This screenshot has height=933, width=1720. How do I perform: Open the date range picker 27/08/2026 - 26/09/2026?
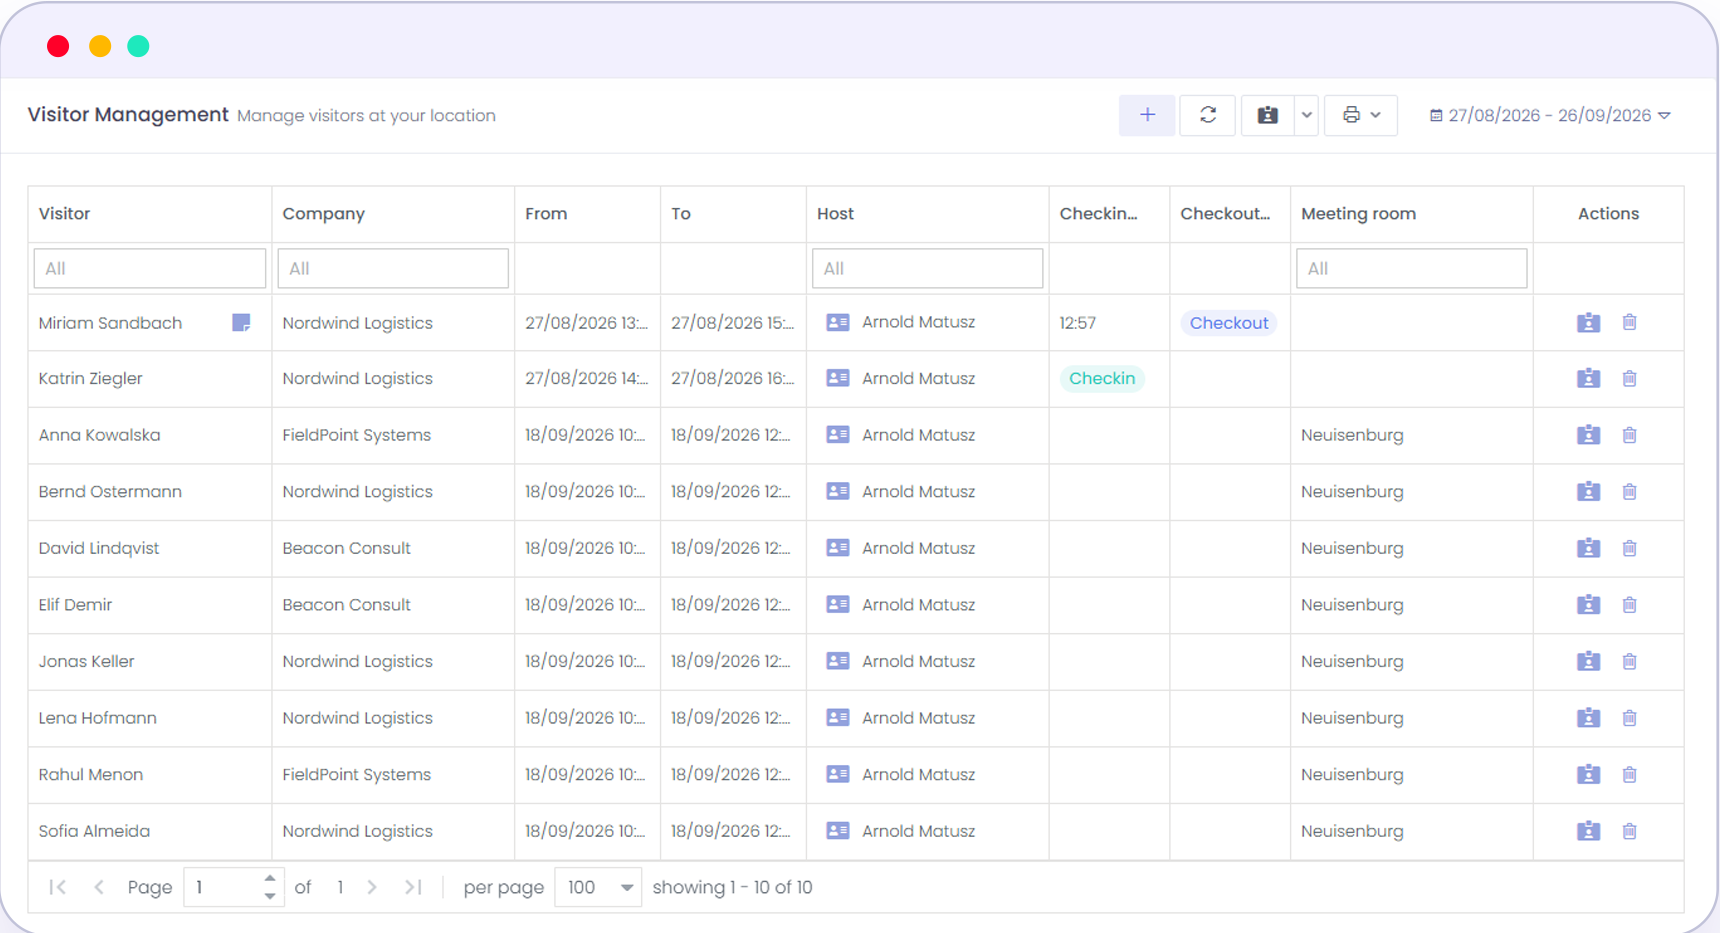[x=1550, y=115]
